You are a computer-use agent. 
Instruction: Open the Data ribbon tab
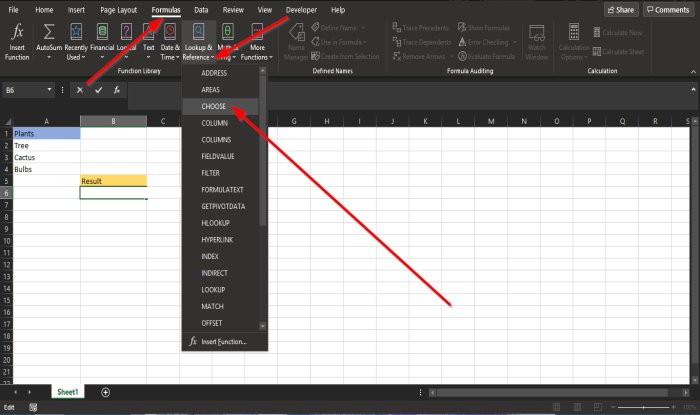(201, 10)
